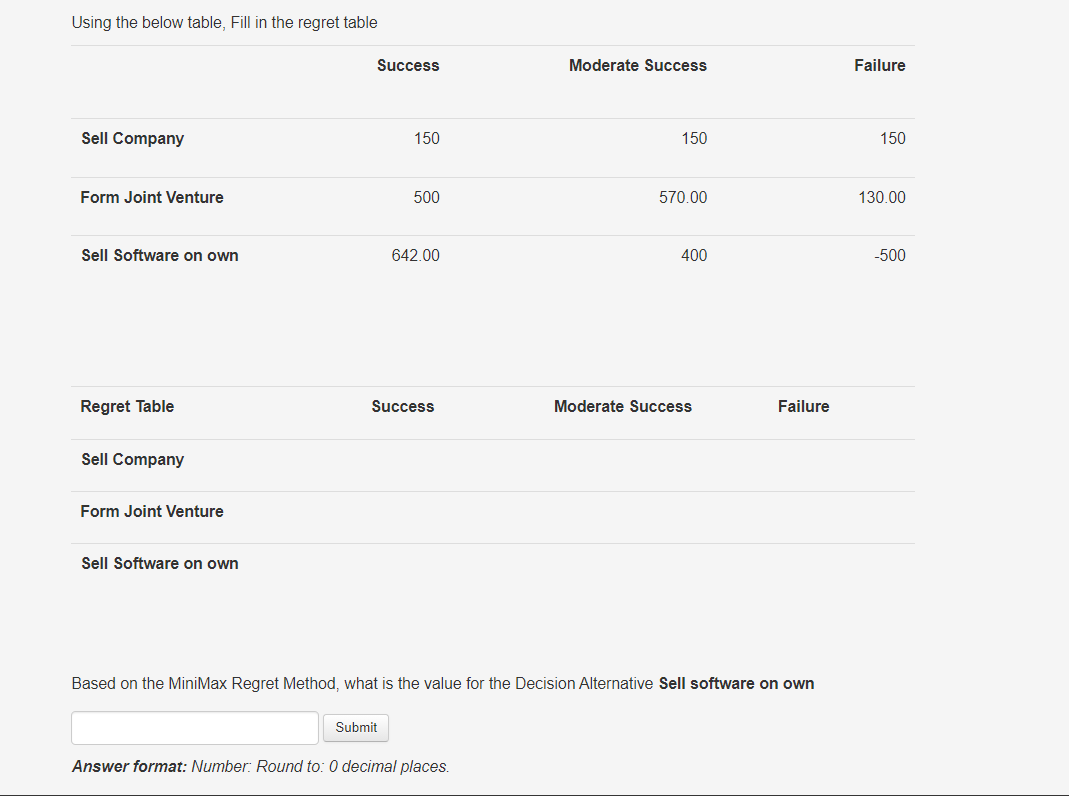
Task: Select the 642.00 payoff value
Action: [x=415, y=256]
